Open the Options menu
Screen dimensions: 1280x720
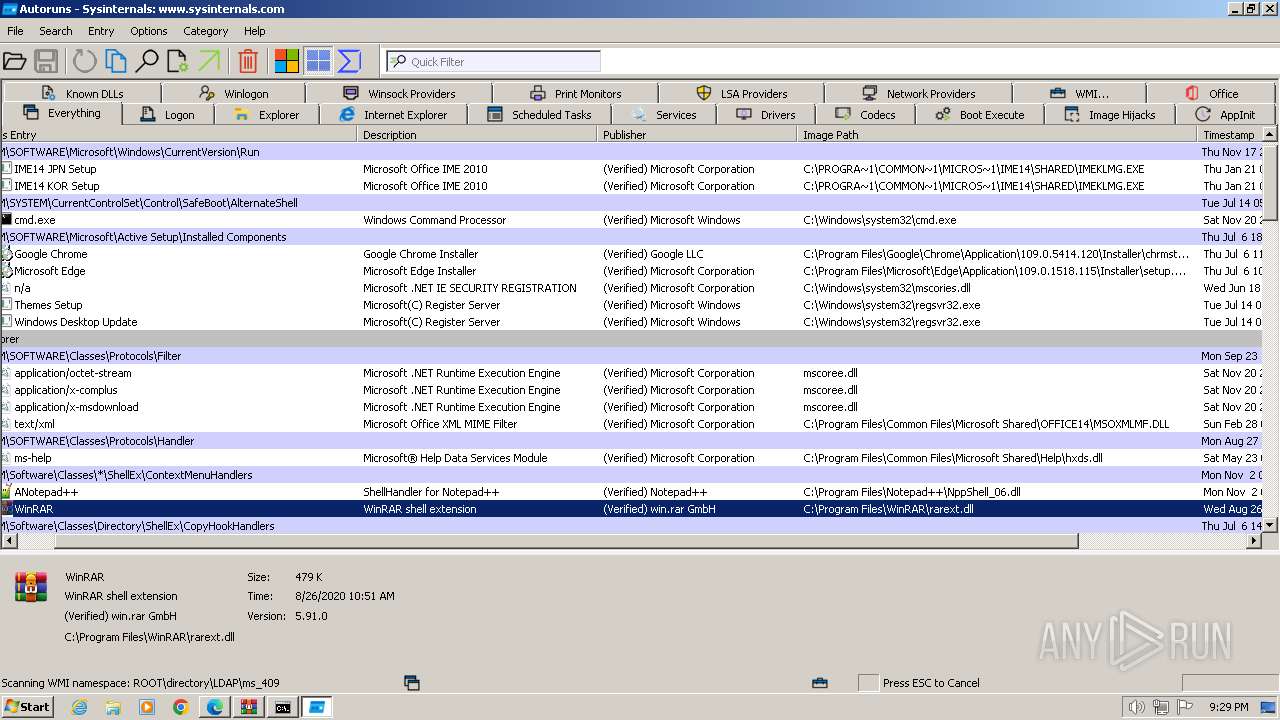(x=149, y=31)
